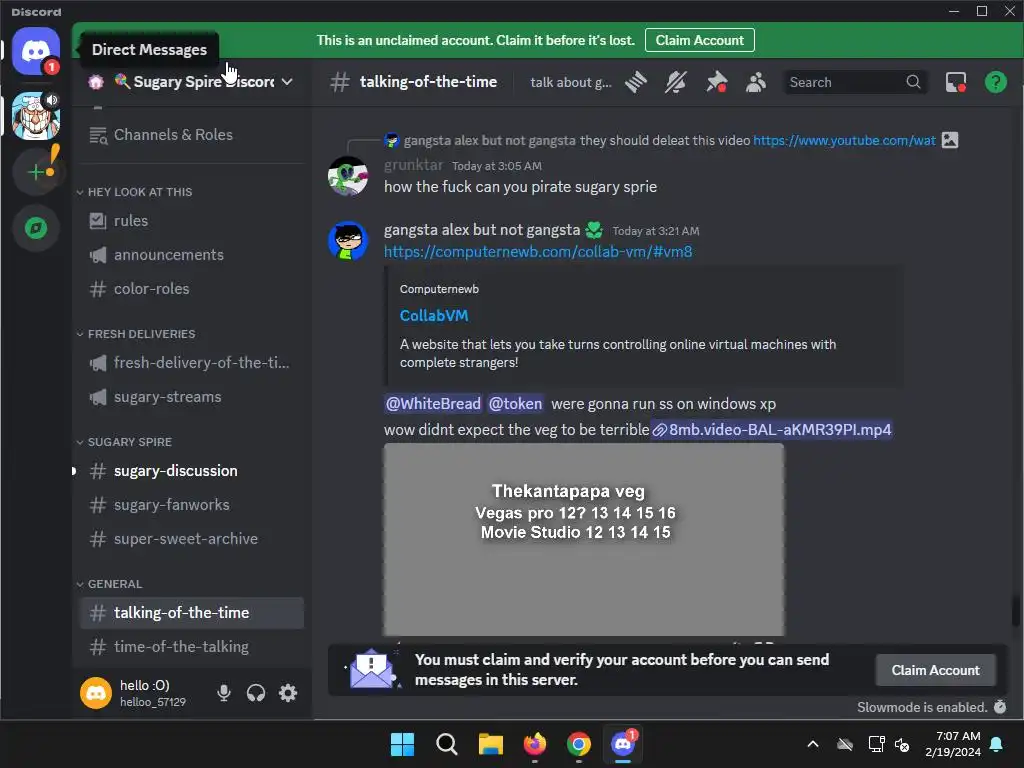Toggle notification settings bell icon
The image size is (1024, 768).
(676, 82)
